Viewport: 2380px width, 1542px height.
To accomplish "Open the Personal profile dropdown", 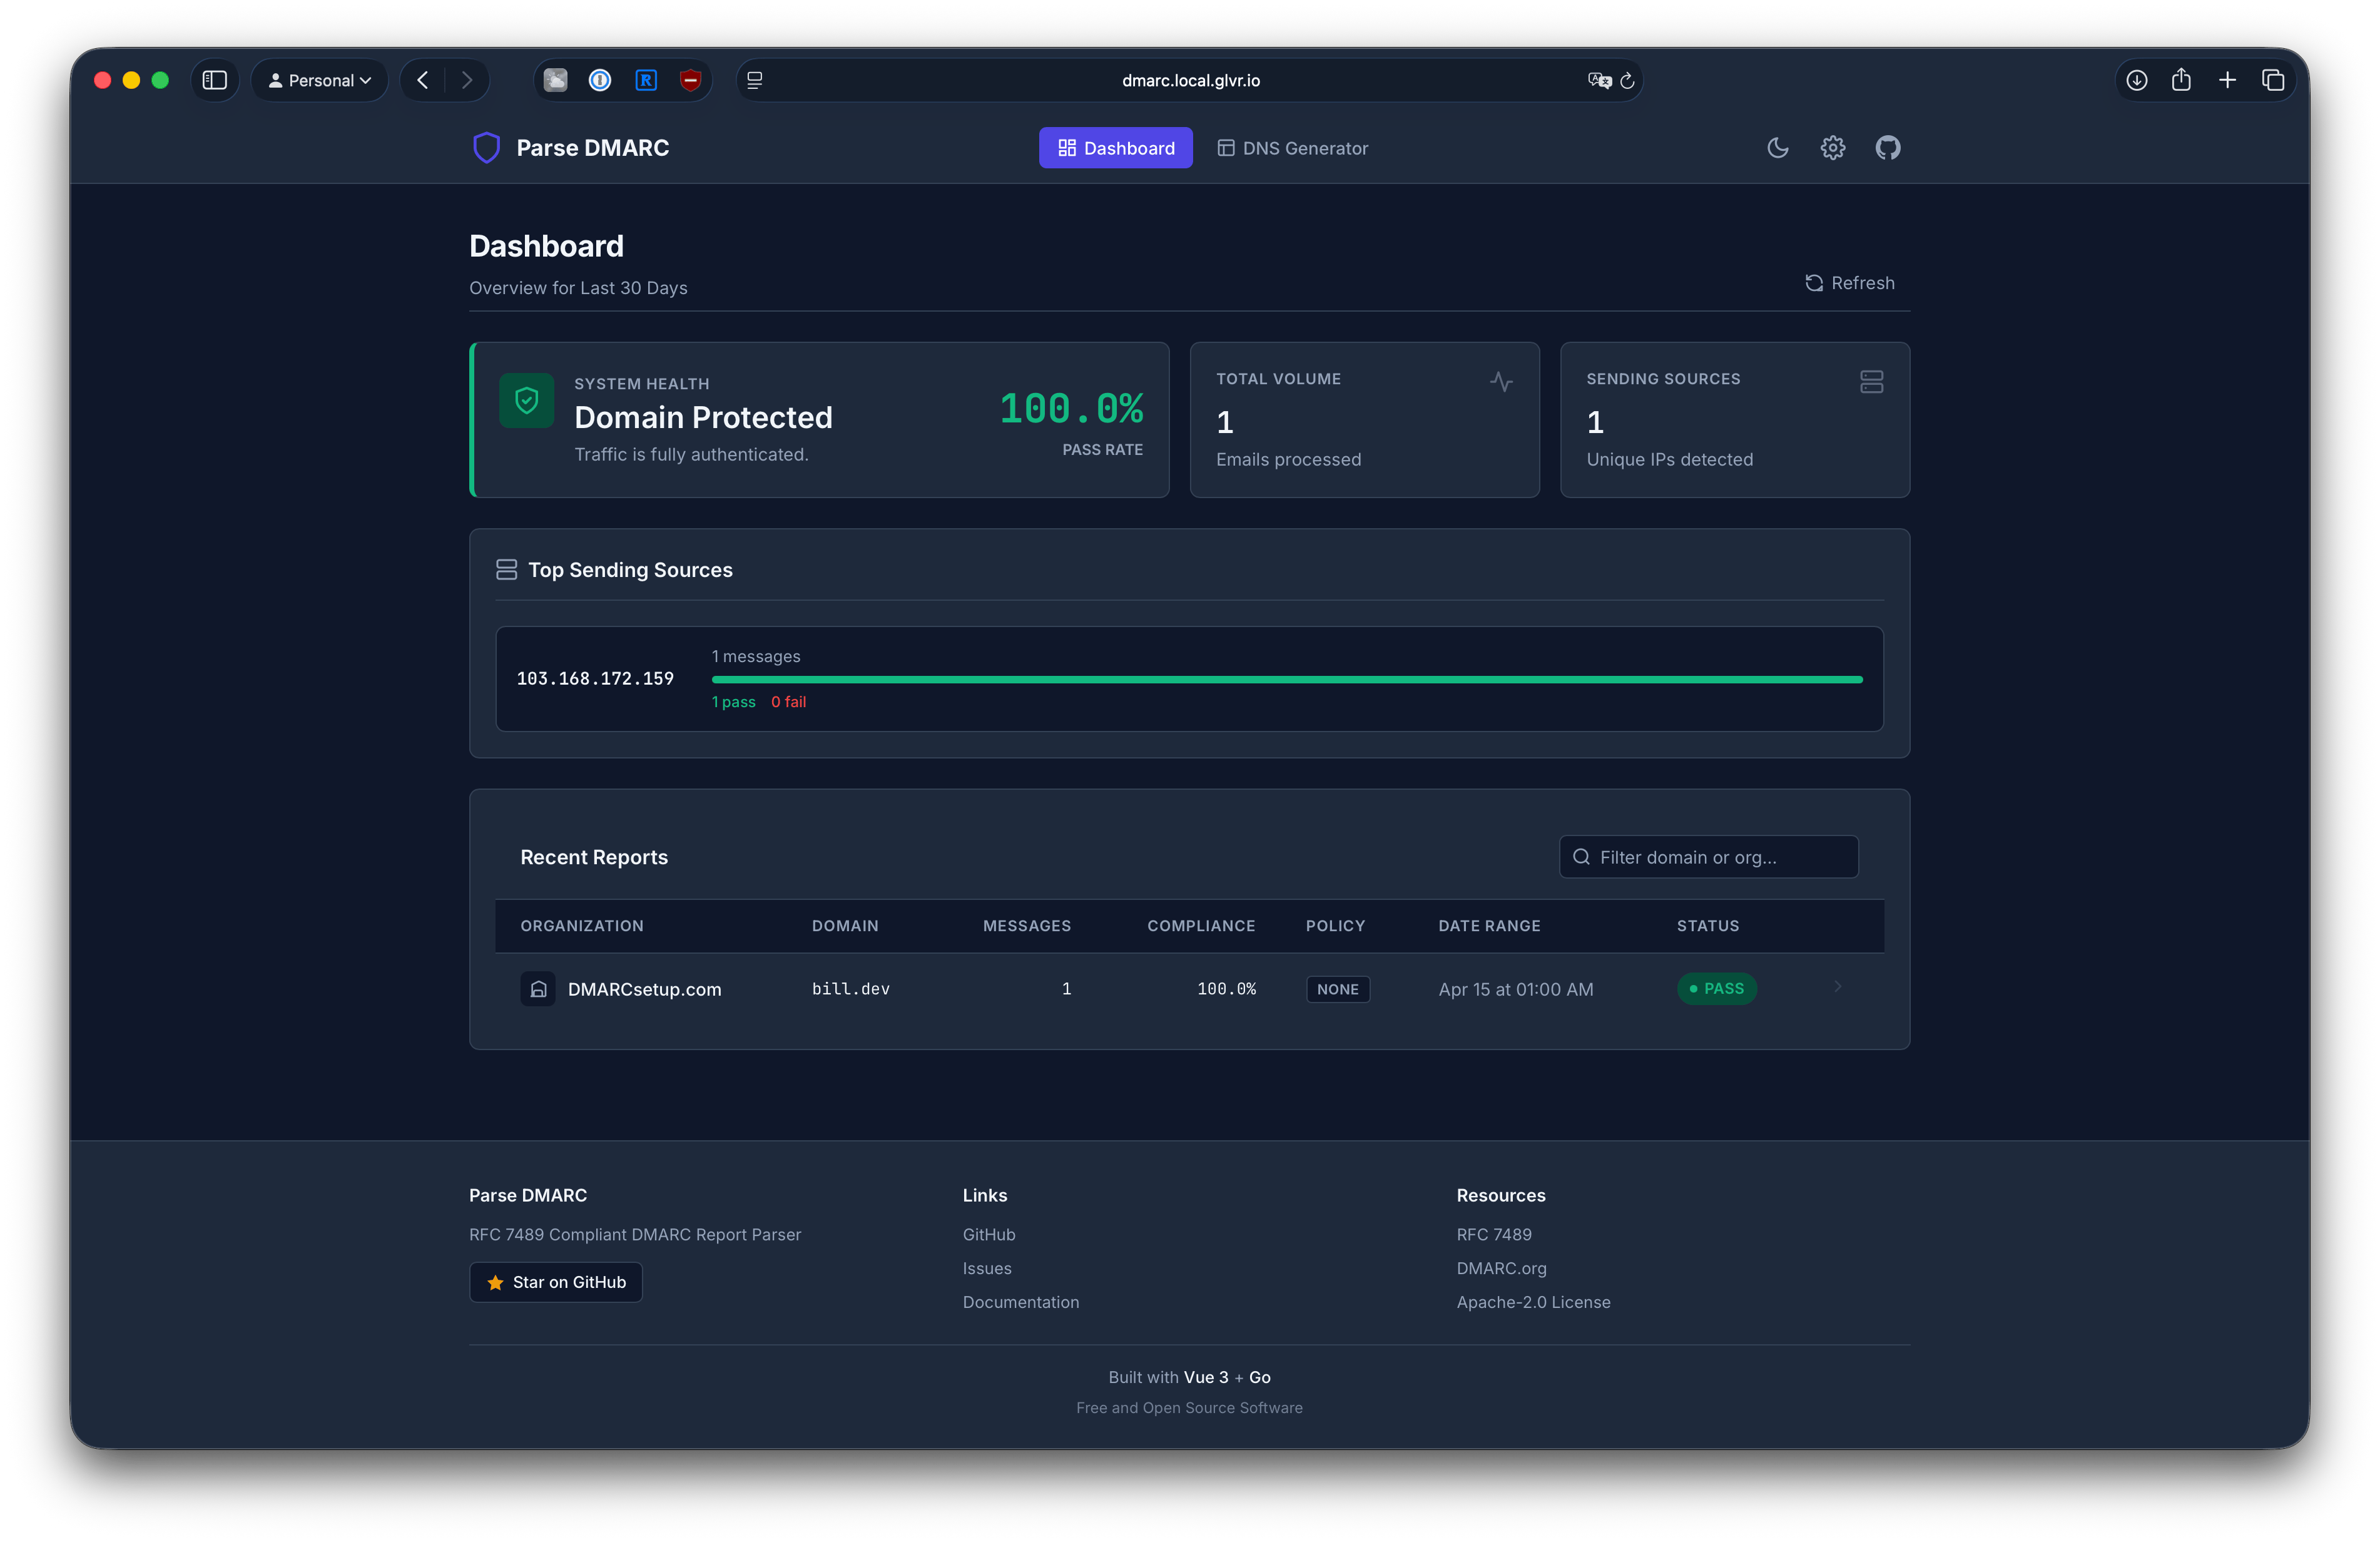I will [319, 80].
